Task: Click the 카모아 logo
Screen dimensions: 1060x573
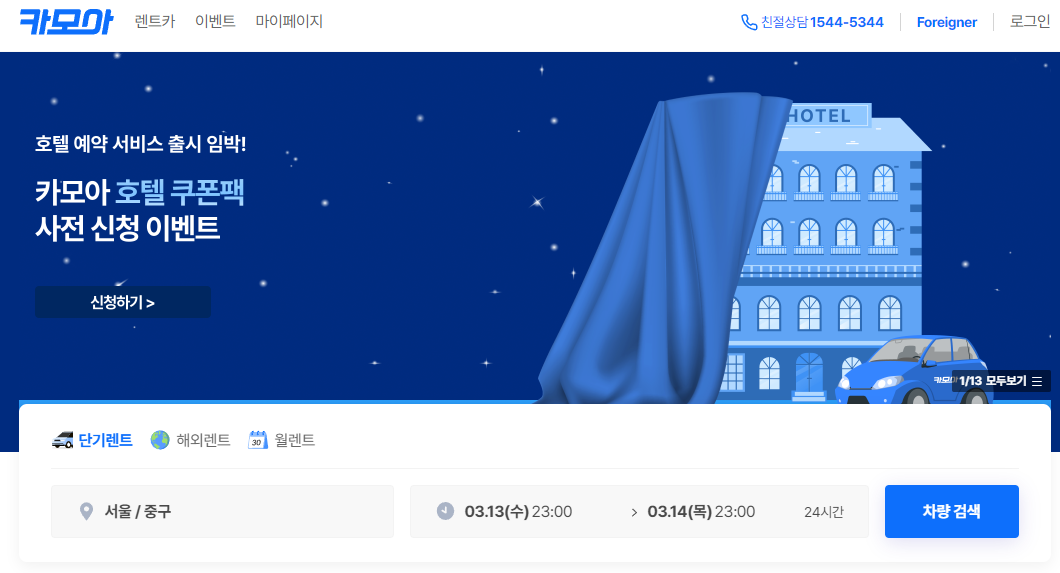Action: 66,22
